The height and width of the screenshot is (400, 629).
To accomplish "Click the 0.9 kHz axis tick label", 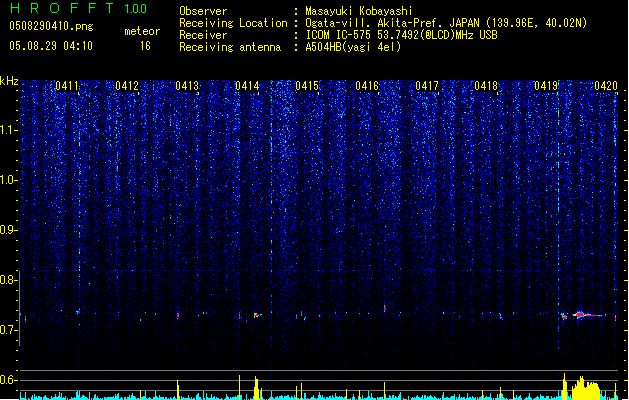I will [9, 230].
